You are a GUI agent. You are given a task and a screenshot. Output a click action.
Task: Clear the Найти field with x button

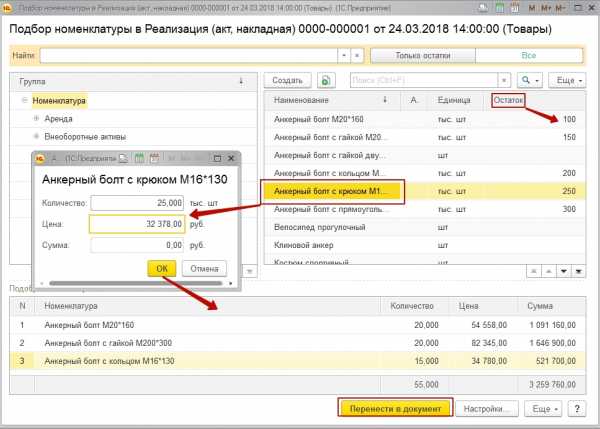pos(357,56)
